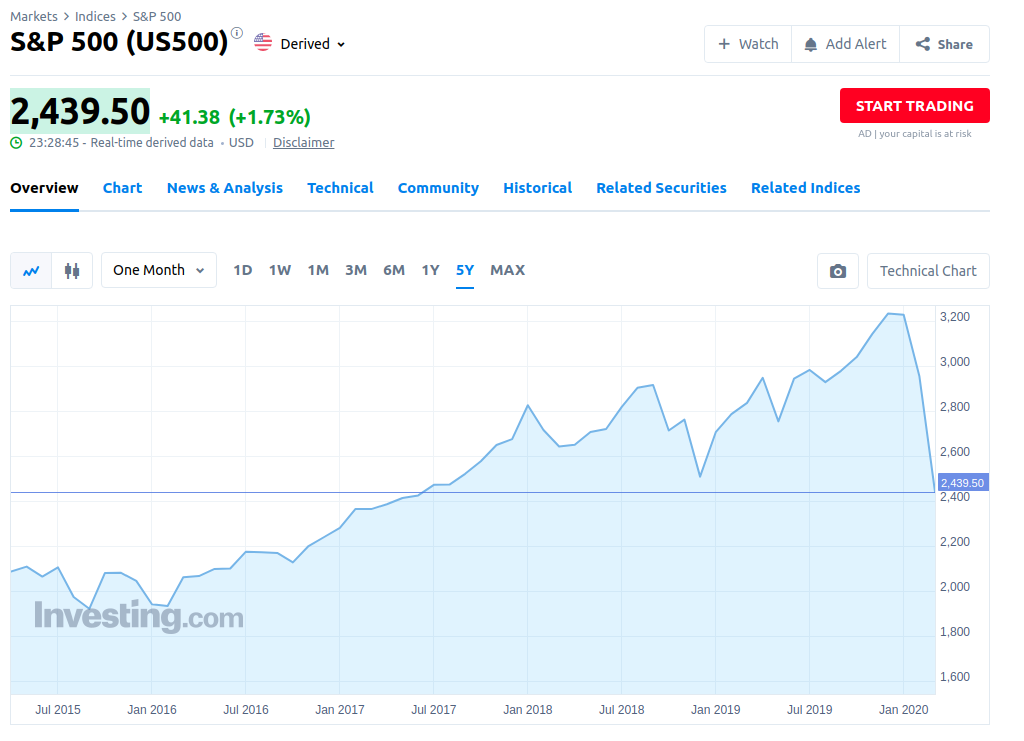1024x741 pixels.
Task: Click the (+1.73%) percent change value
Action: click(x=270, y=118)
